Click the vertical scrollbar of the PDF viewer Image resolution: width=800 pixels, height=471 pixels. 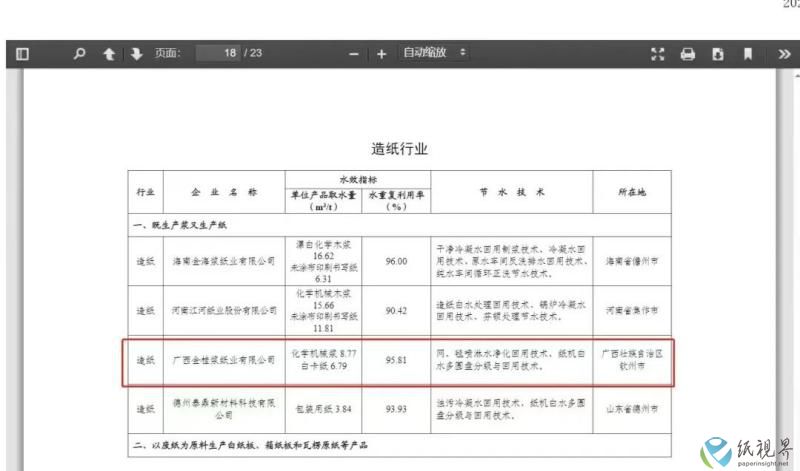point(796,270)
